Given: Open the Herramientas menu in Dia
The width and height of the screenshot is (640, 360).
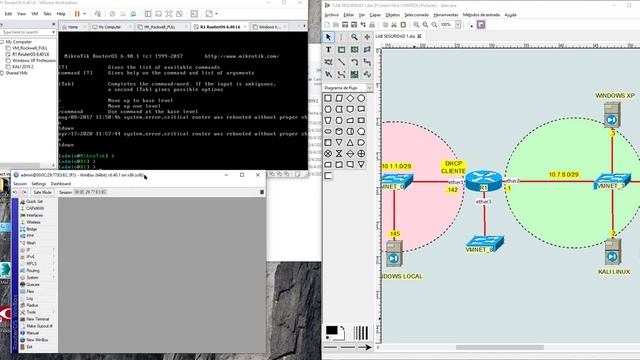Looking at the screenshot, I should click(x=446, y=15).
